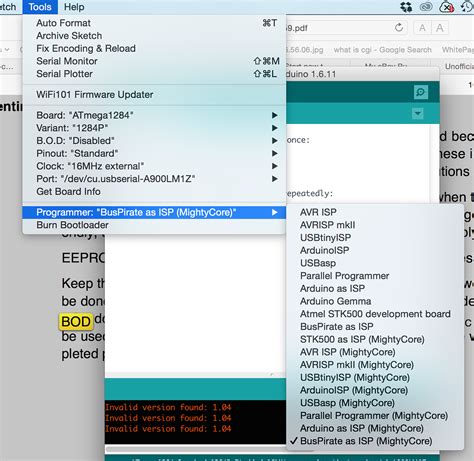Select Arduino Gemma programmer
Screen dimensions: 474x461
[x=375, y=301]
